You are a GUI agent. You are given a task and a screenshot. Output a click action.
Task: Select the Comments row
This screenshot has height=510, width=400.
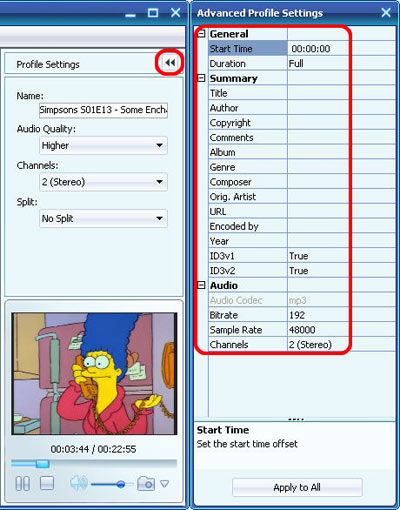click(x=302, y=137)
